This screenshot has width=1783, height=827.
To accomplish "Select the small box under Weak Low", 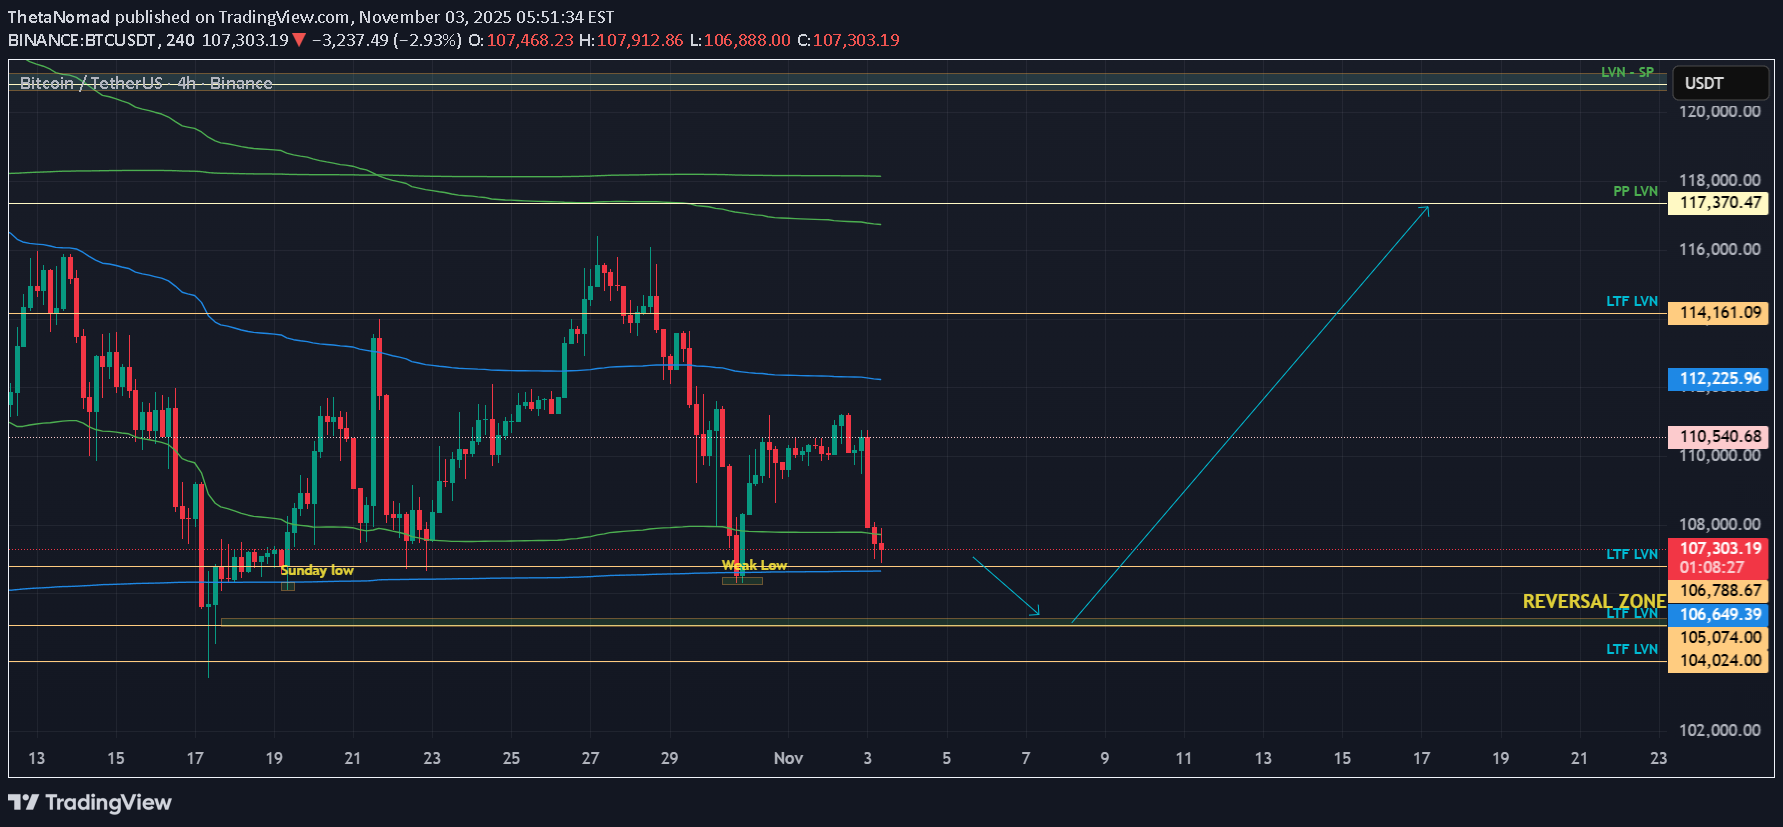I will 742,581.
